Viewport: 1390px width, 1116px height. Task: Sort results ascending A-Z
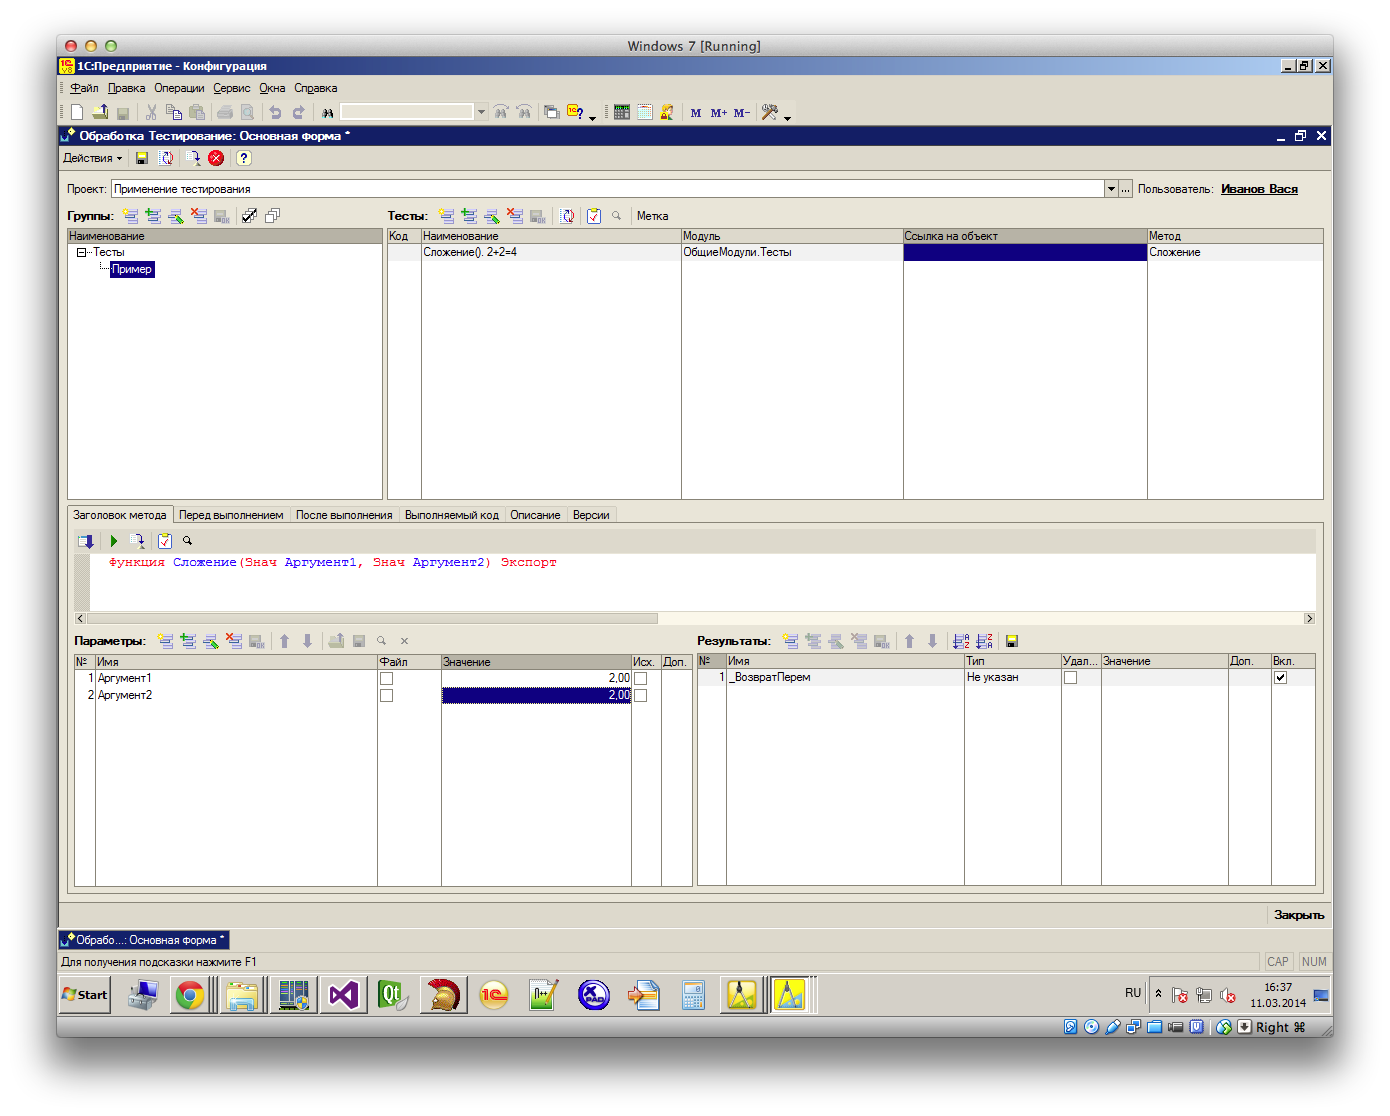coord(961,641)
